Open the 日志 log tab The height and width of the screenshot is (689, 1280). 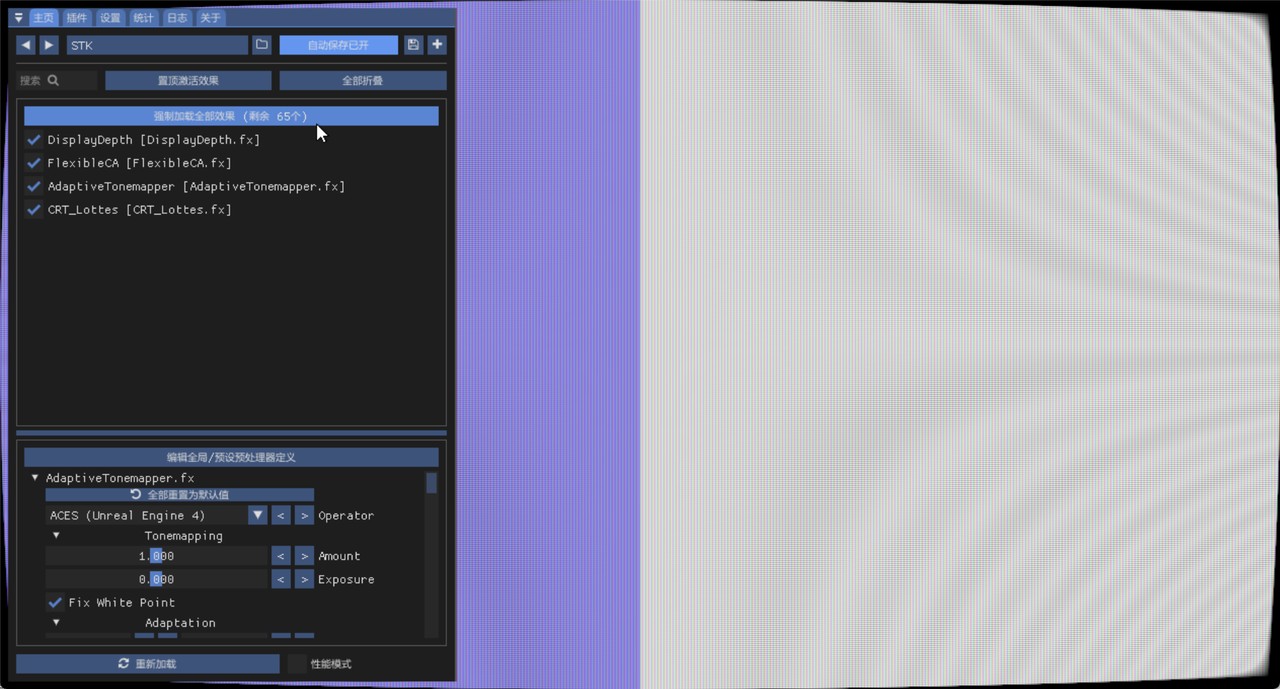tap(177, 18)
